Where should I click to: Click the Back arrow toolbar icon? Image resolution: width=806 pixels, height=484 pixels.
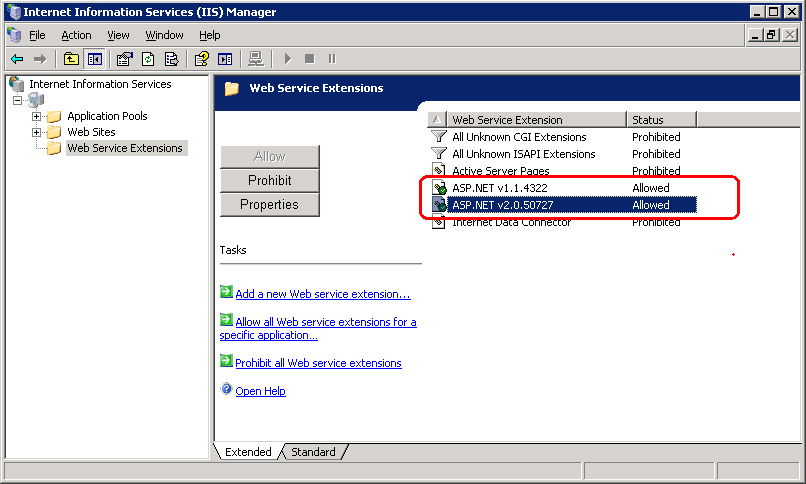(17, 59)
